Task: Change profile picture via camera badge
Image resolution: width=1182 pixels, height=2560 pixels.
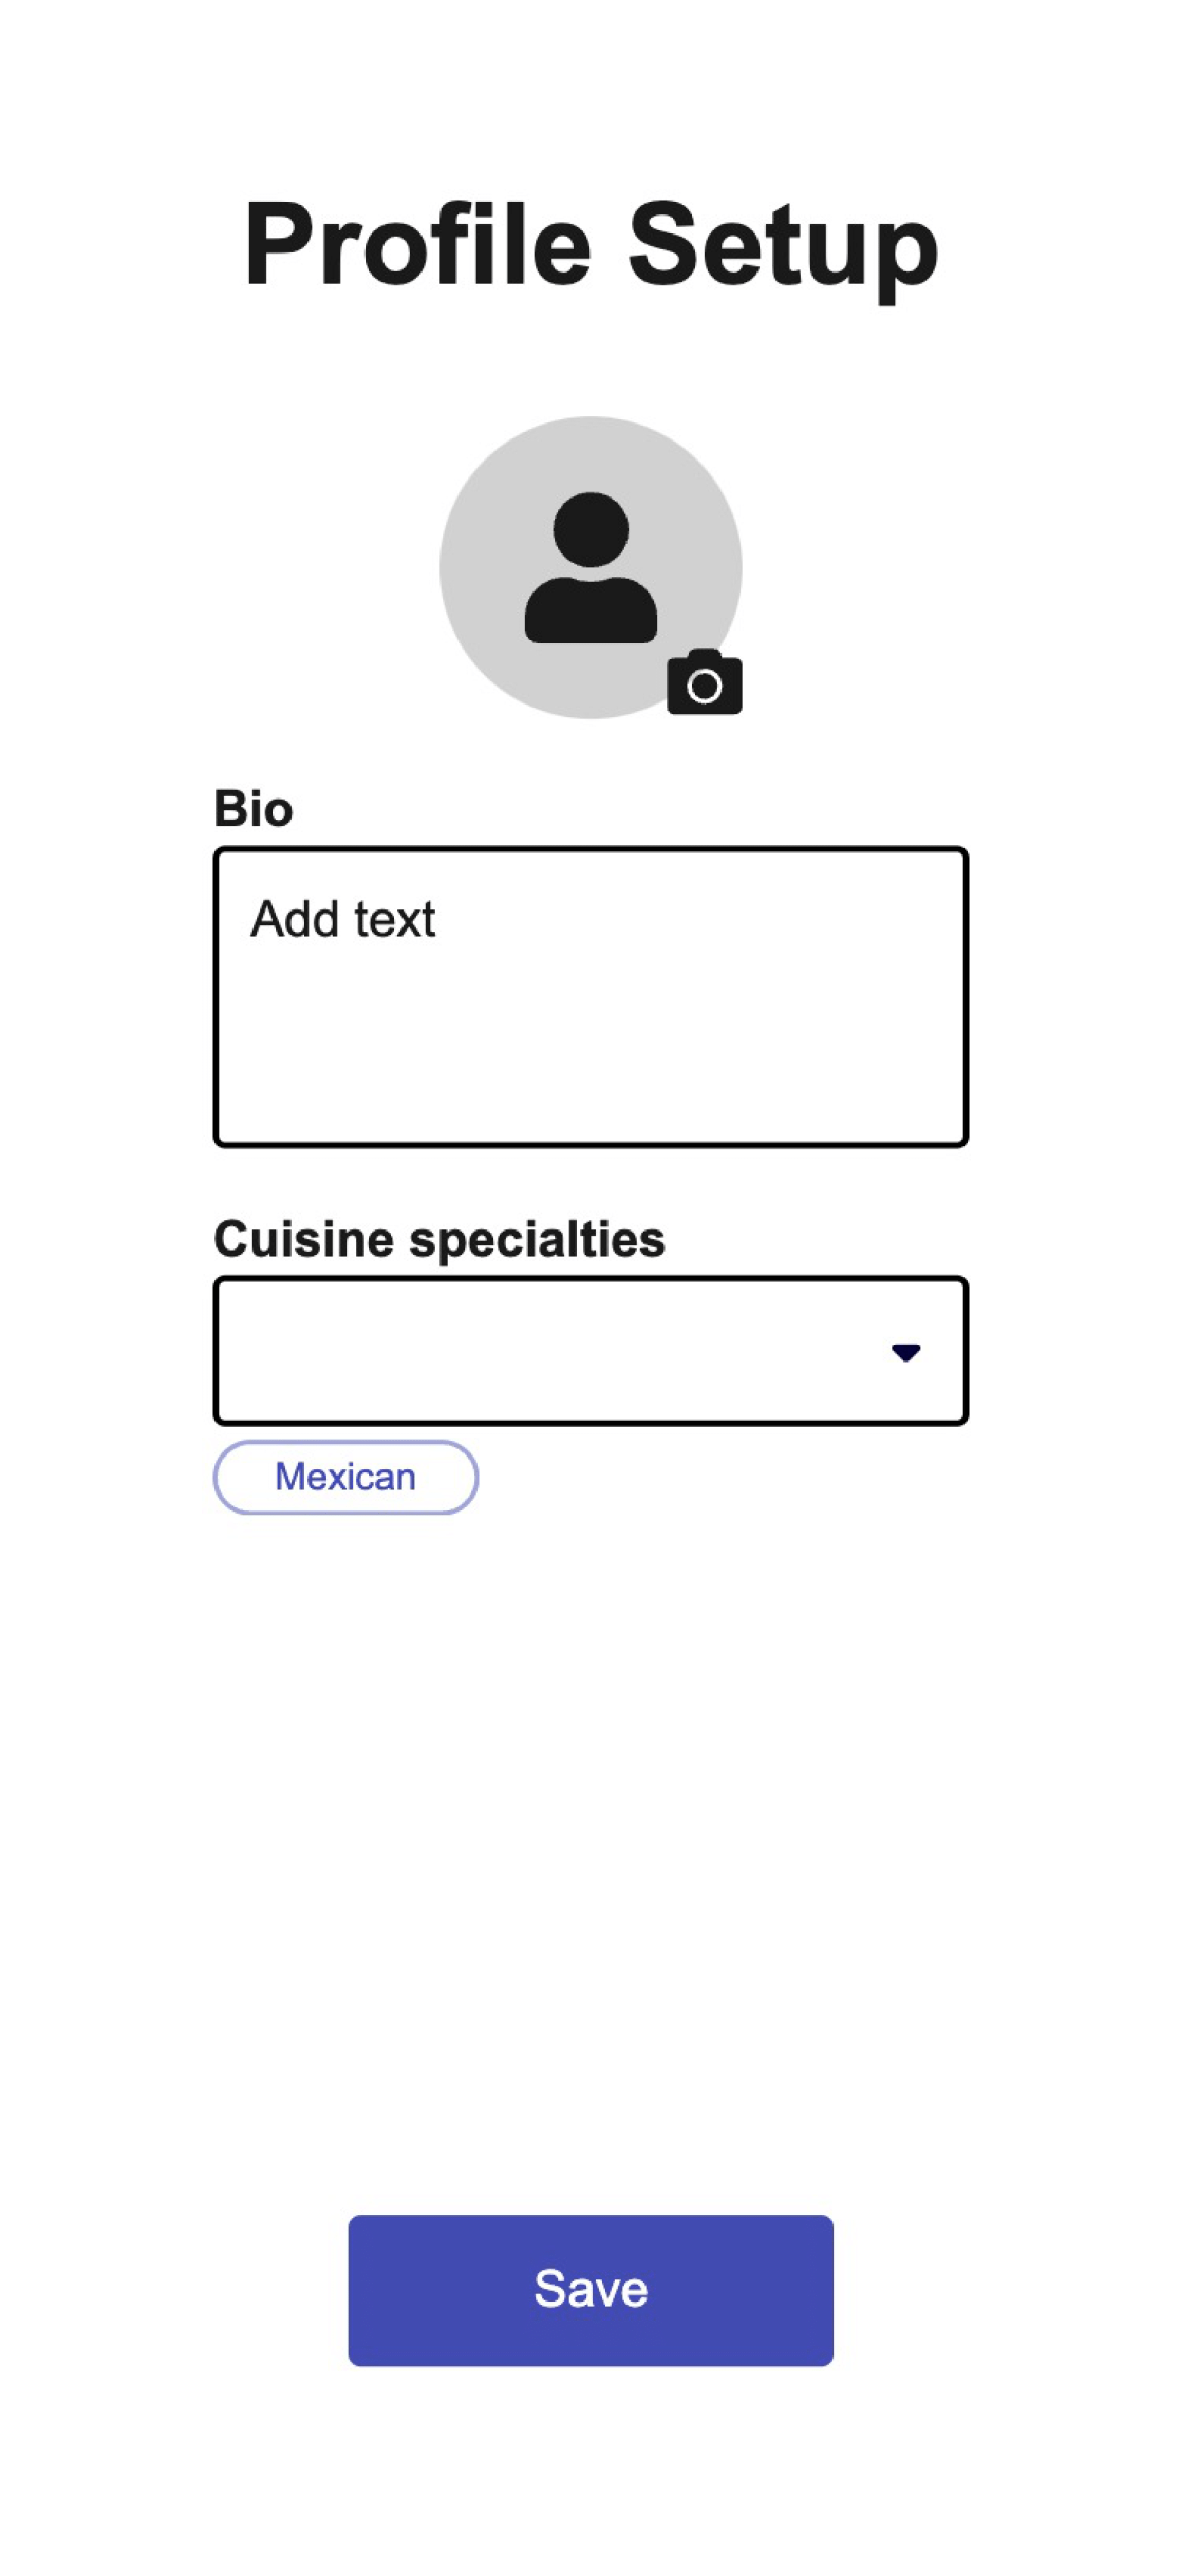Action: tap(704, 683)
